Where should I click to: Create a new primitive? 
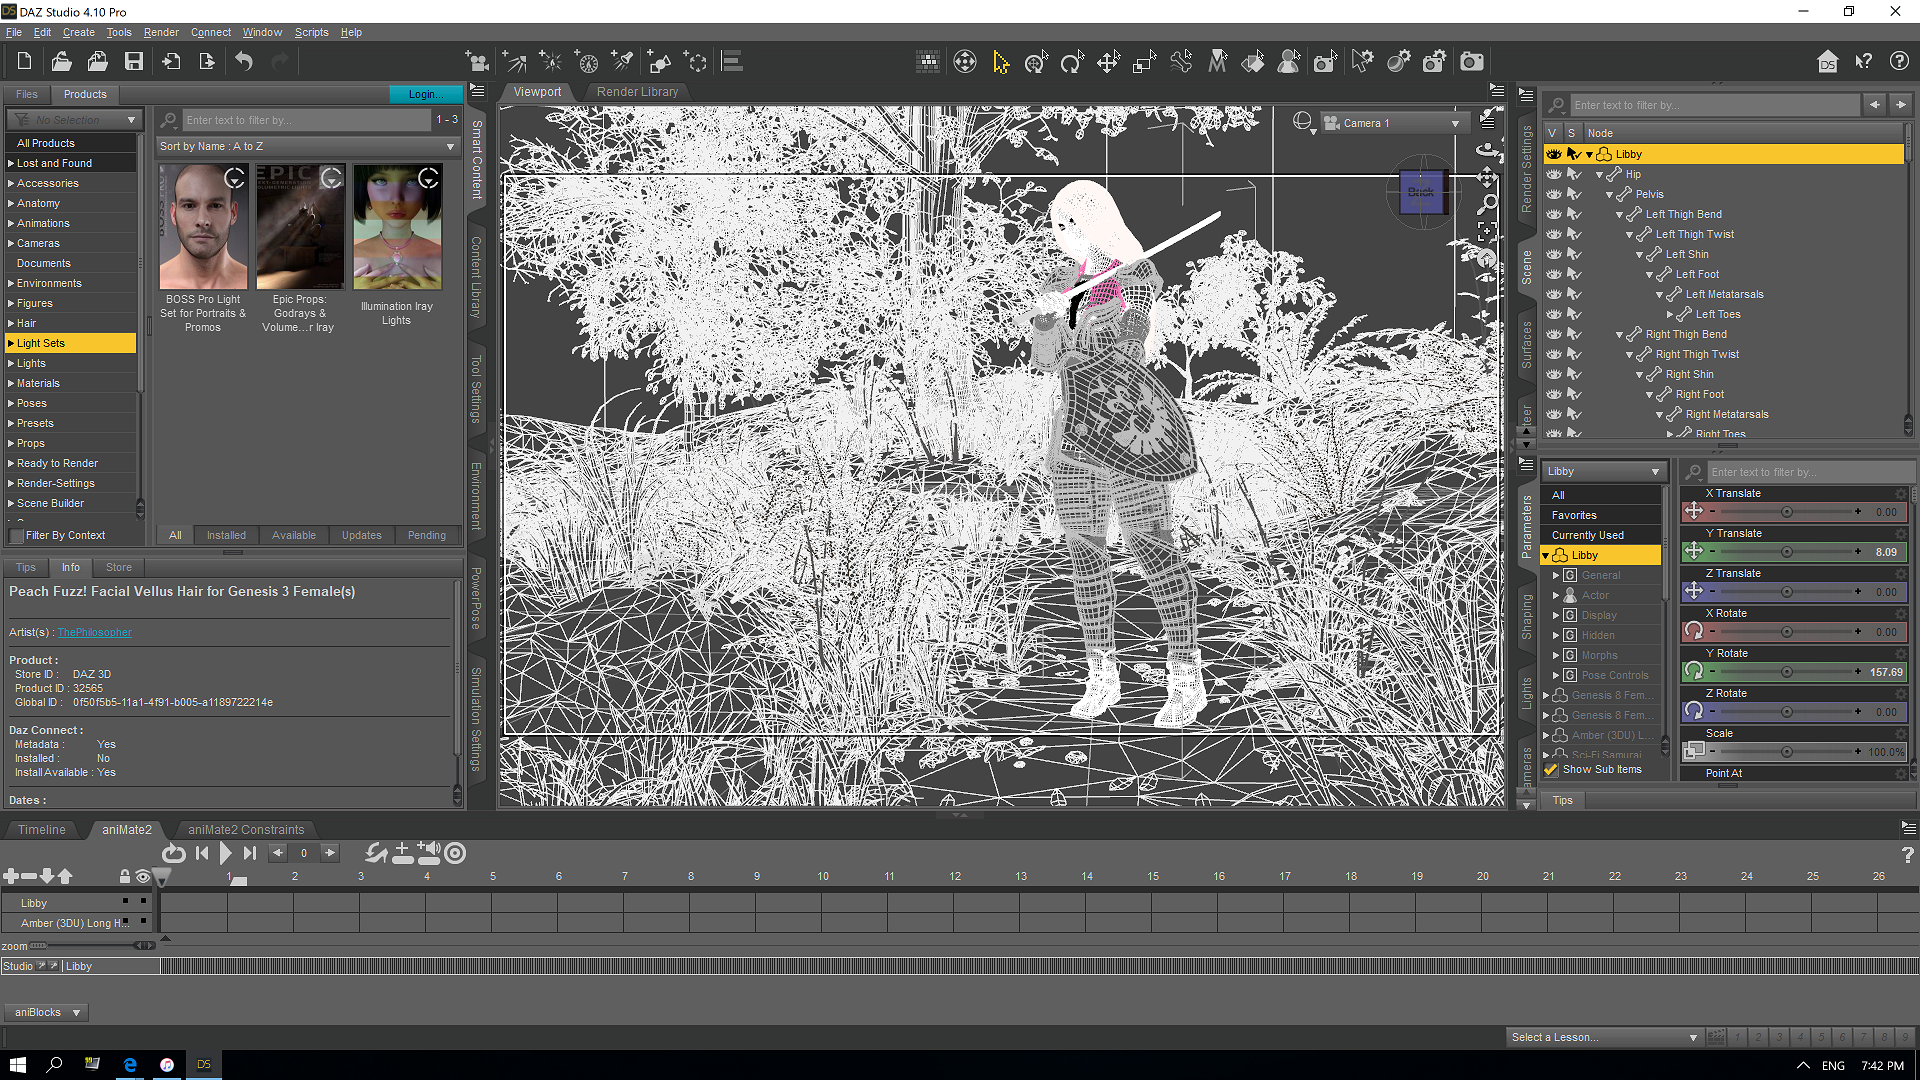pyautogui.click(x=659, y=62)
